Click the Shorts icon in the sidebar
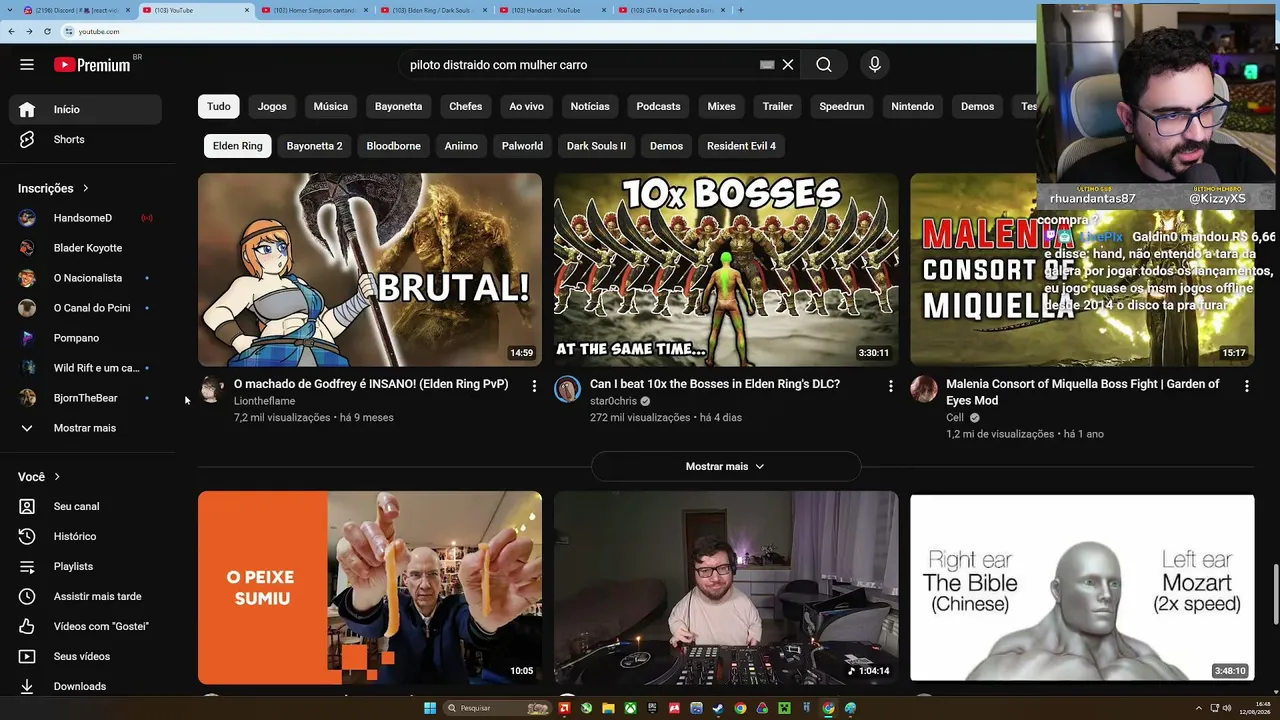 coord(27,139)
